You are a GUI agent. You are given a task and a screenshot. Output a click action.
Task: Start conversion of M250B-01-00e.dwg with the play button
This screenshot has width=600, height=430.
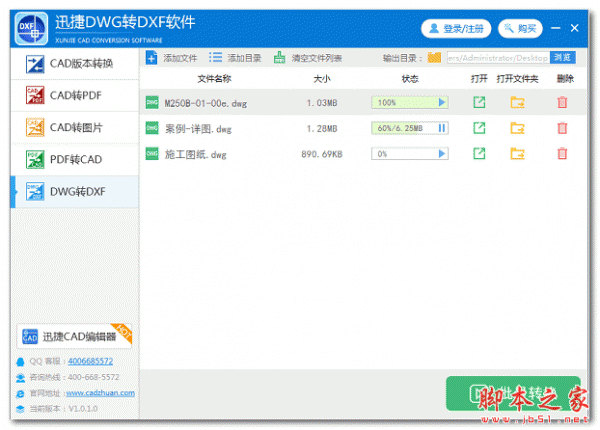(442, 102)
